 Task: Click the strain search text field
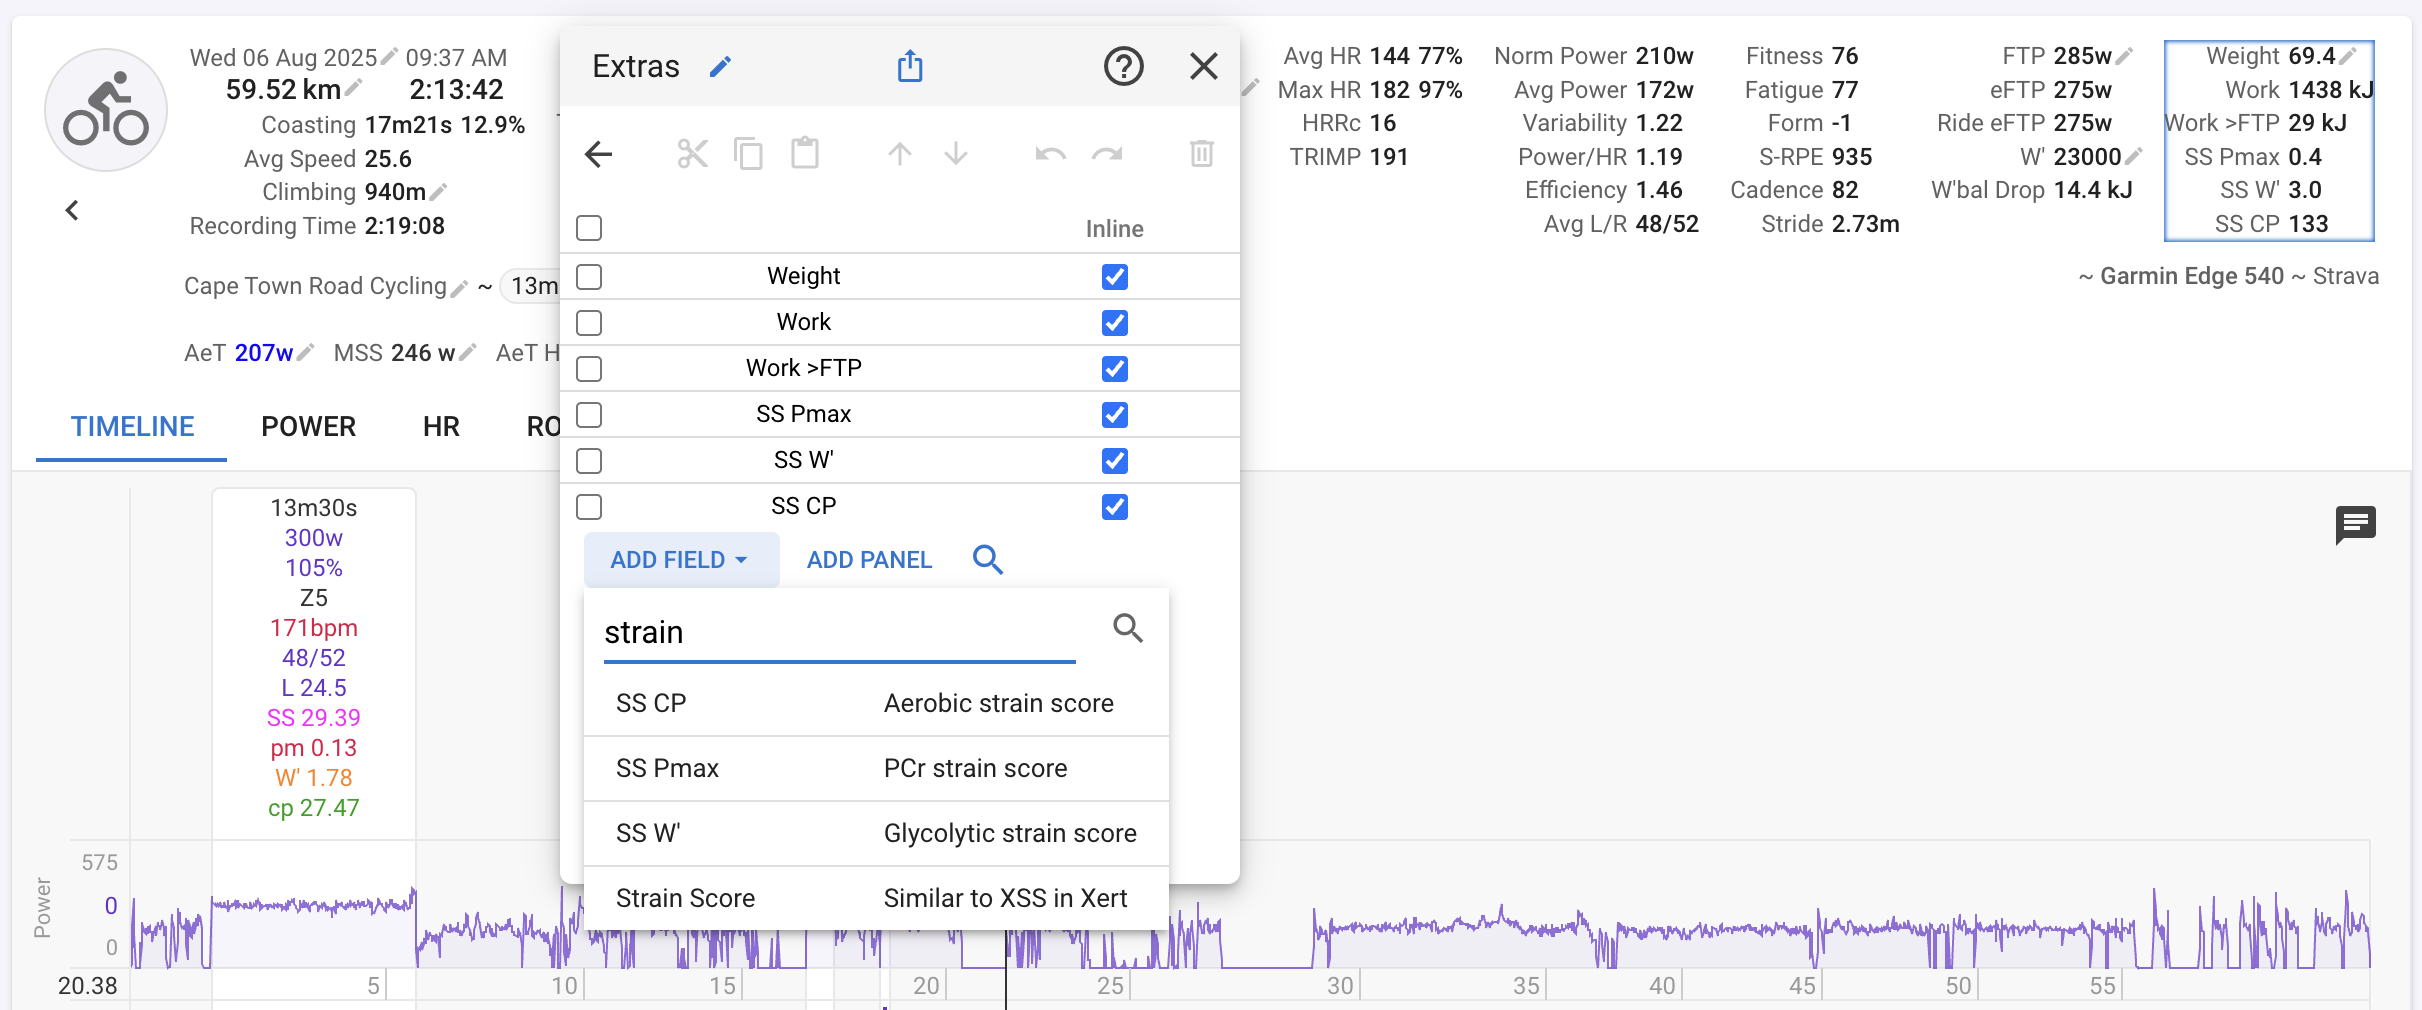click(x=838, y=633)
